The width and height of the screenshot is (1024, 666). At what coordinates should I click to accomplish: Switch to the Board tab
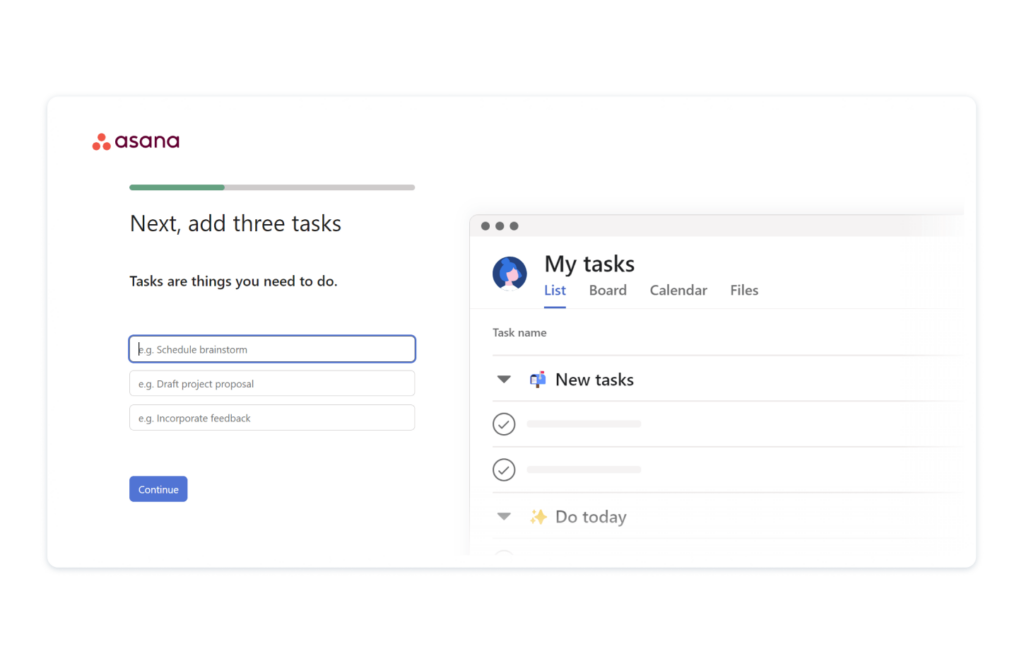(x=607, y=290)
